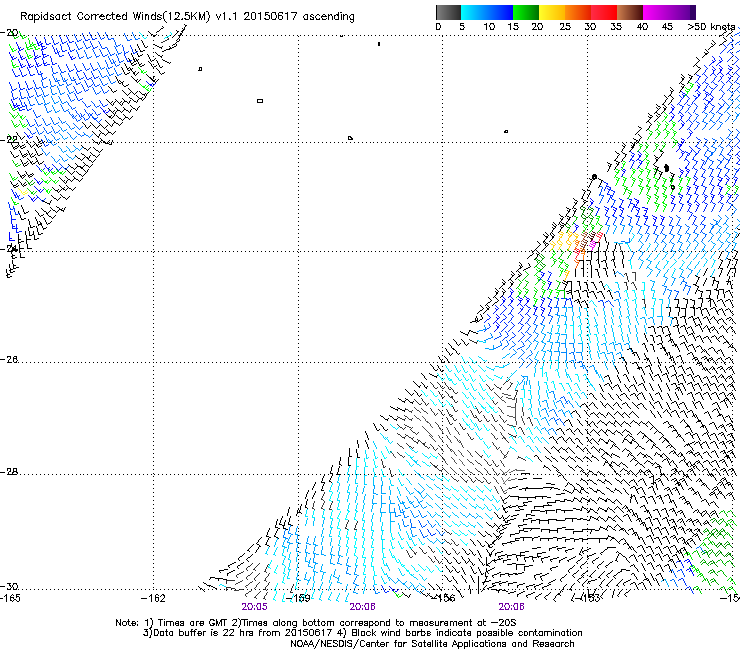Click the '>50 knots' legend label
Viewport: 740px width, 650px height.
pos(711,27)
